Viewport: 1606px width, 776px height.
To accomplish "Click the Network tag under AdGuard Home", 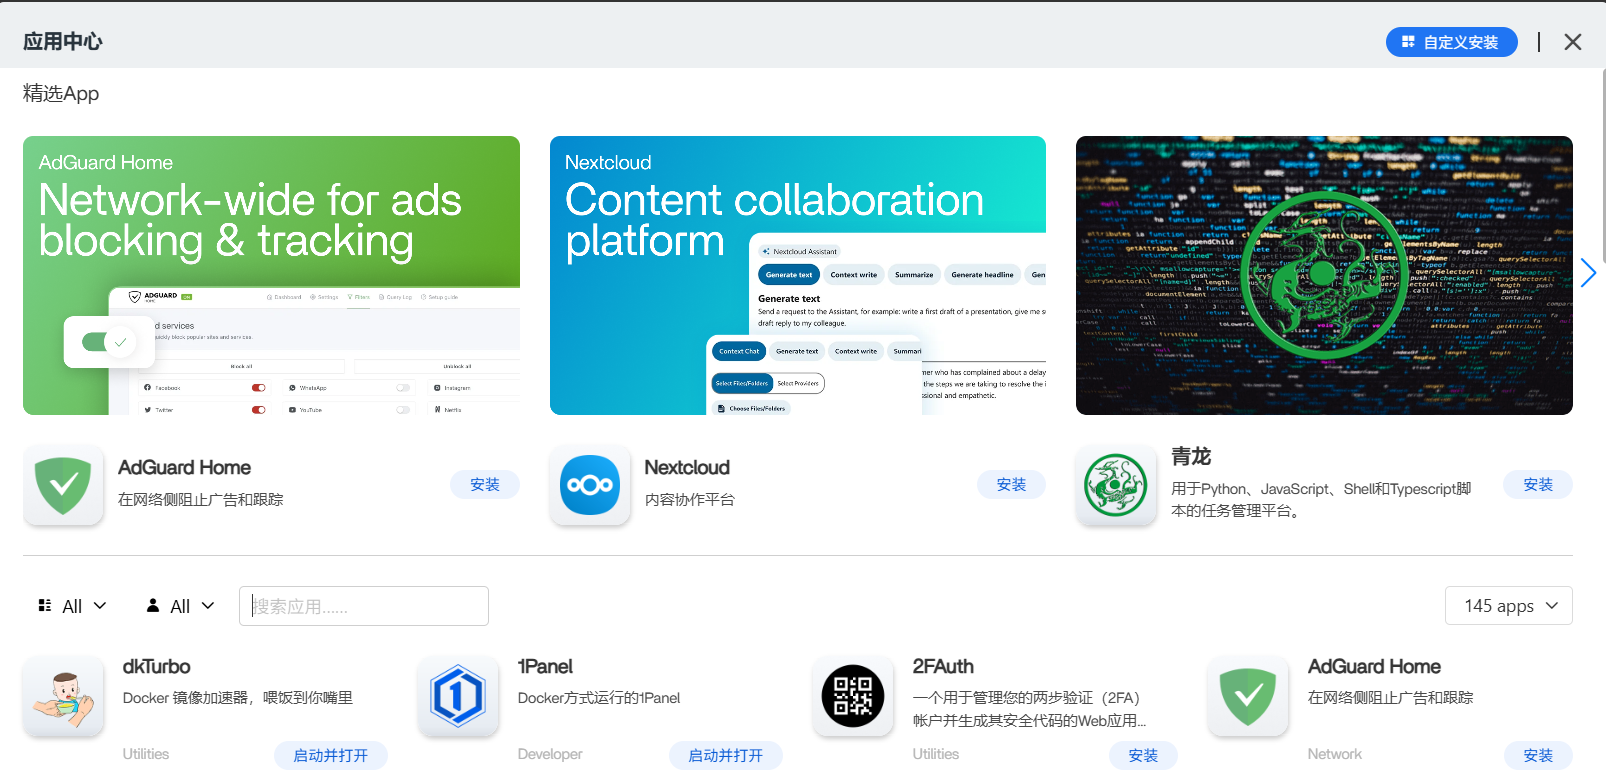I will click(1335, 754).
